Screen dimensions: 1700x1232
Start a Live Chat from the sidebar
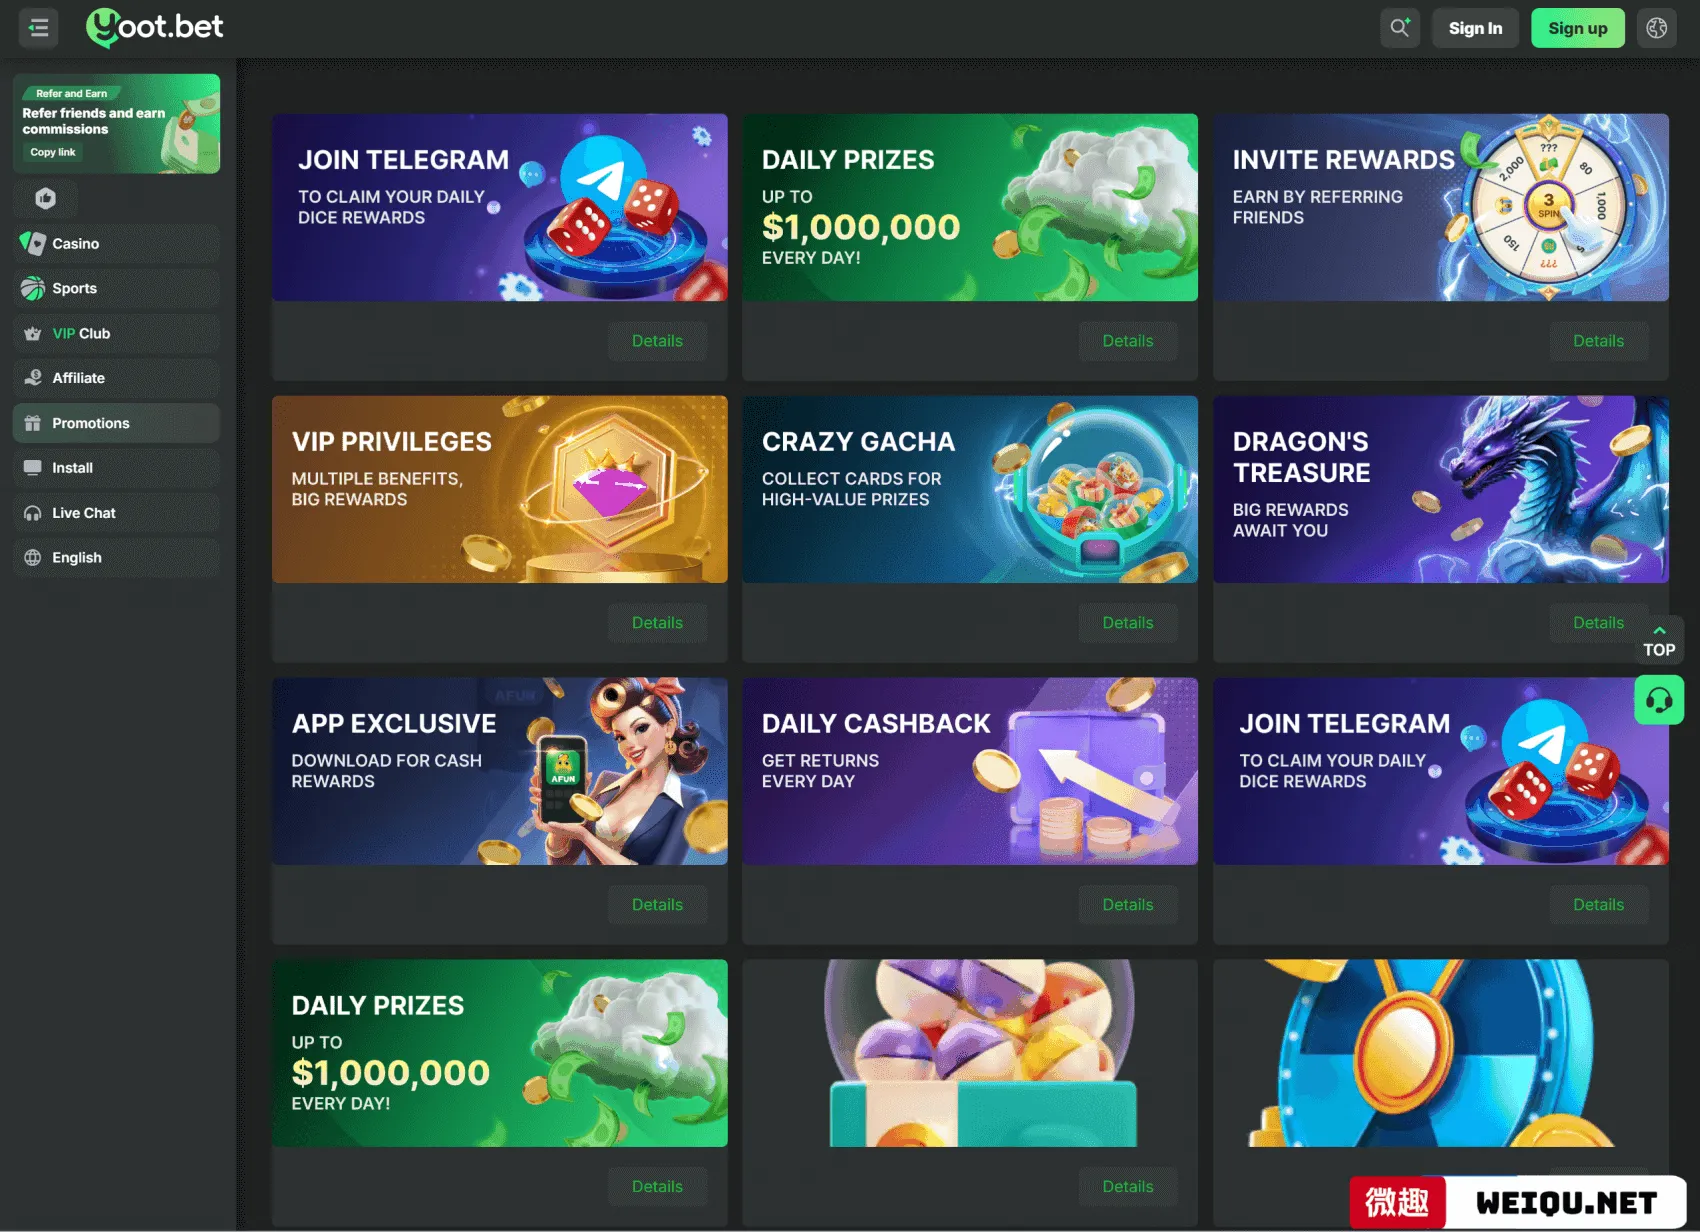click(116, 513)
